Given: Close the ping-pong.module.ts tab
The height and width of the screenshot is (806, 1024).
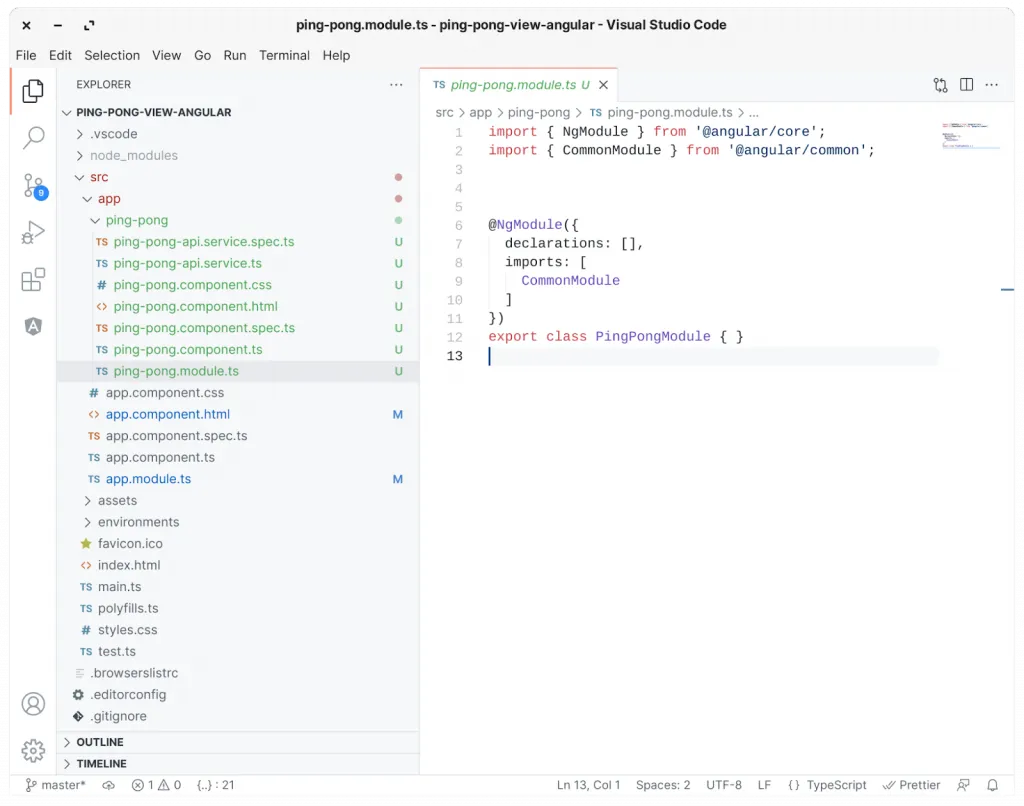Looking at the screenshot, I should point(603,85).
